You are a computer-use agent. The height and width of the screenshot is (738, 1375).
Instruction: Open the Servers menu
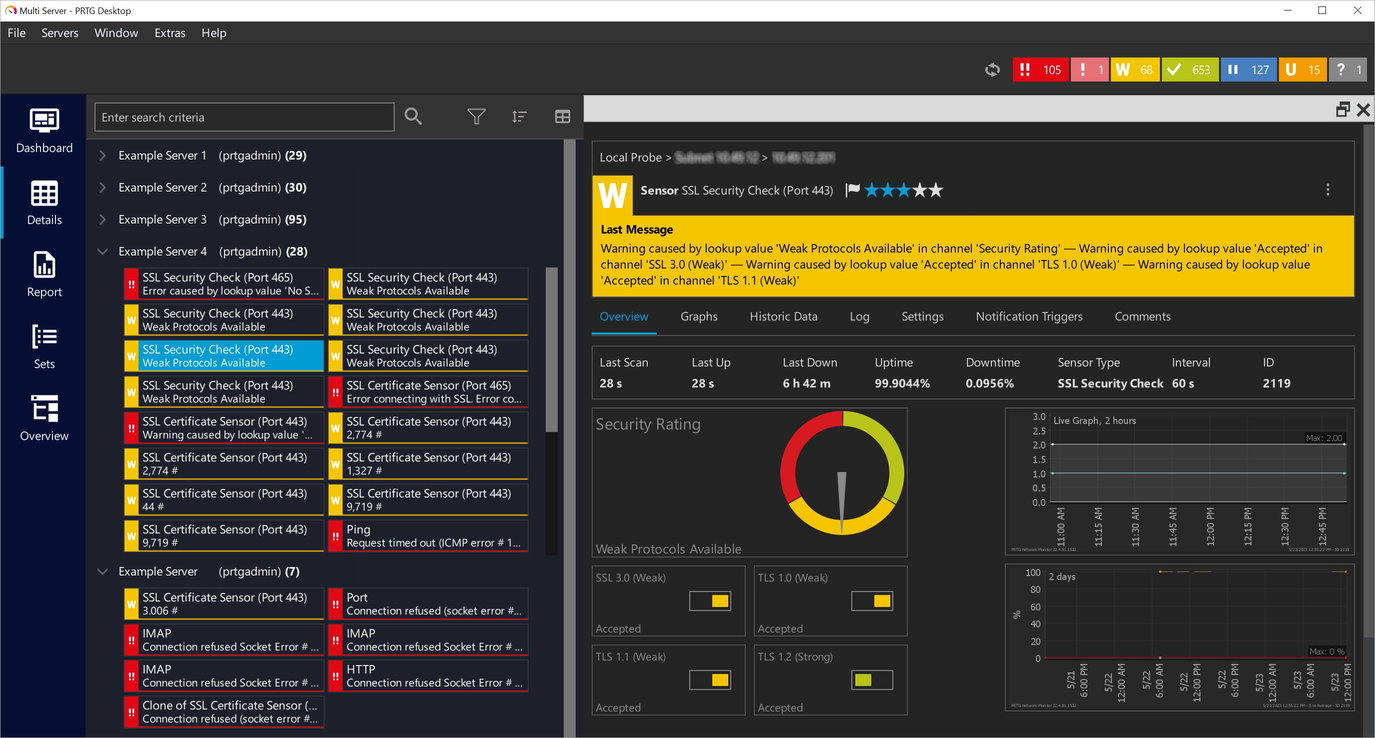click(x=59, y=32)
